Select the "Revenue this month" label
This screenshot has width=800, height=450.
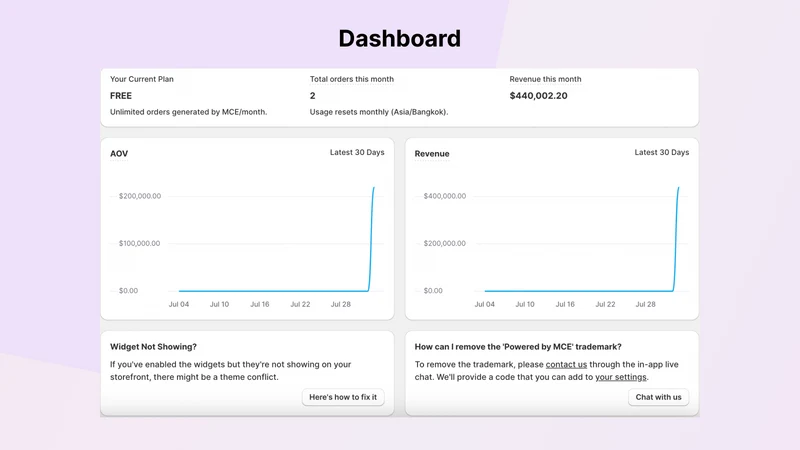545,79
